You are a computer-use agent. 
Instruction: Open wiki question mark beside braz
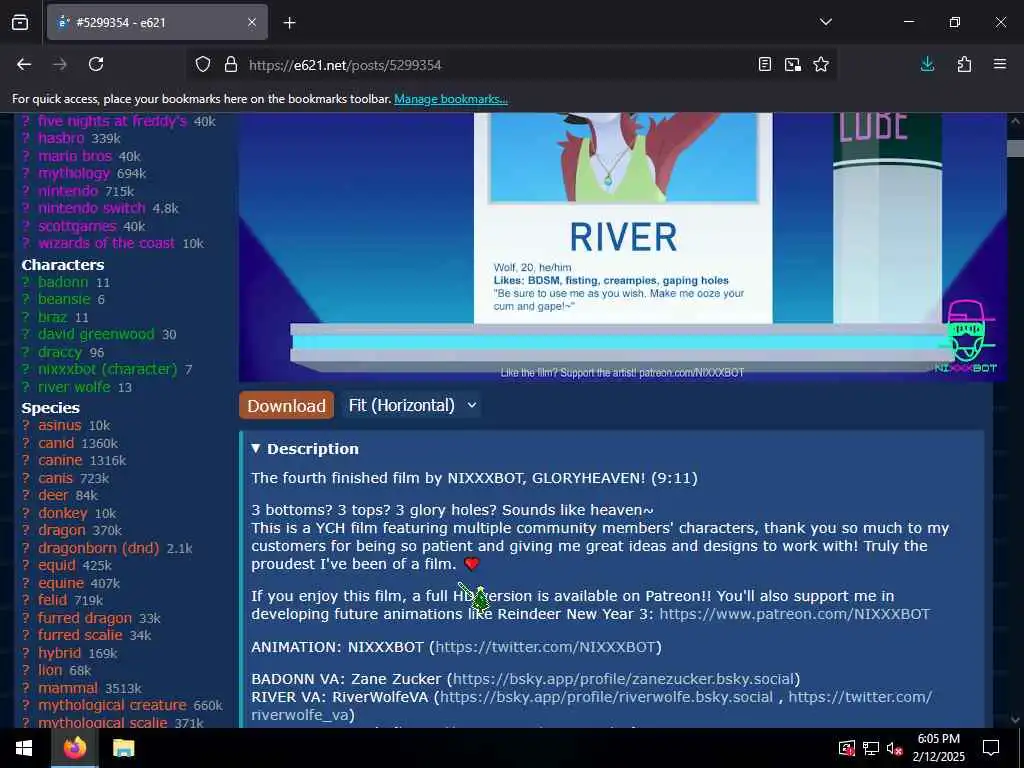[x=26, y=317]
